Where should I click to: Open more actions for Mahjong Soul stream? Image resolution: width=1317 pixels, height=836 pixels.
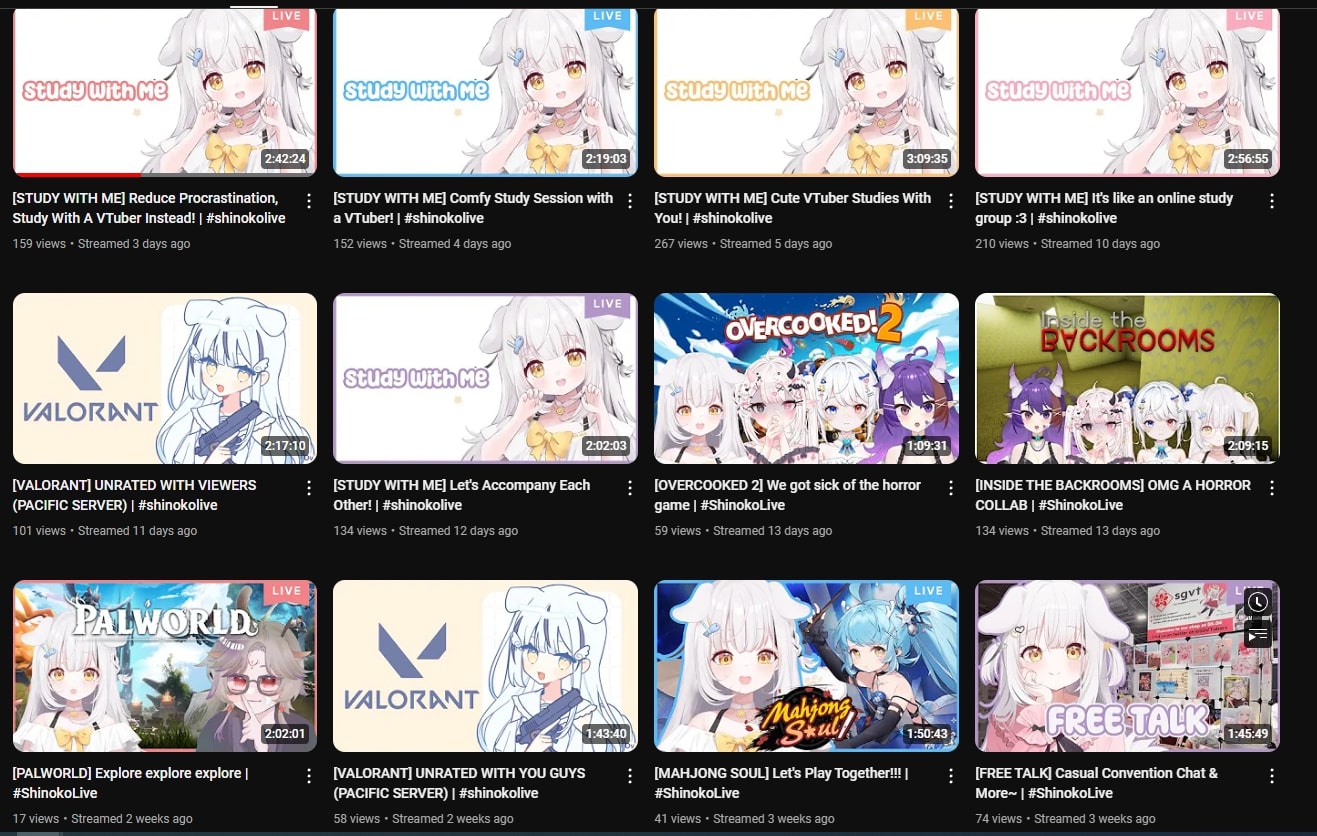click(x=951, y=776)
